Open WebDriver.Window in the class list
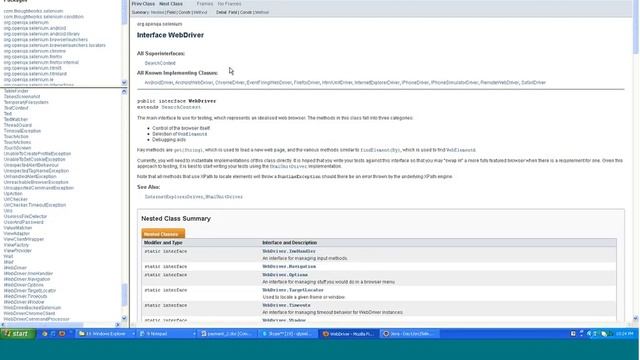 coord(24,302)
